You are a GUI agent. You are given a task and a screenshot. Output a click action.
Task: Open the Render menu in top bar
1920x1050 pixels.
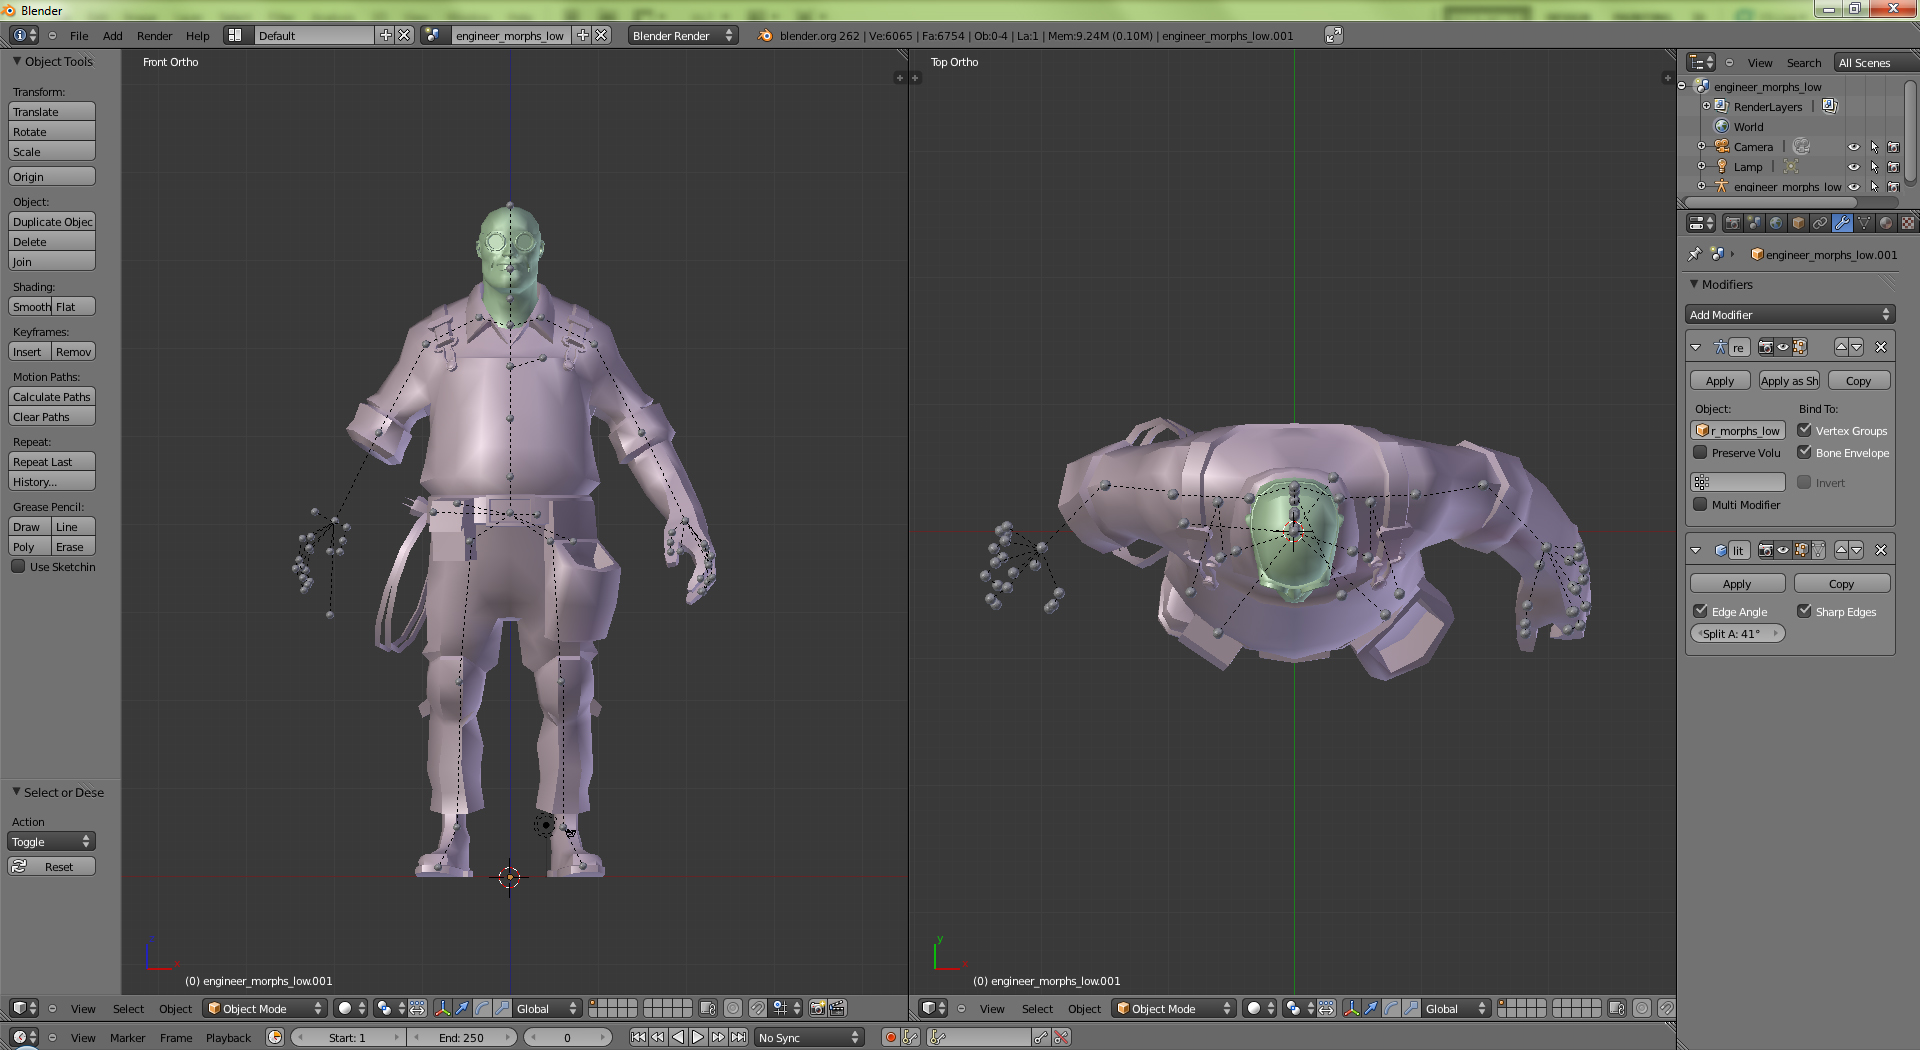pos(154,35)
